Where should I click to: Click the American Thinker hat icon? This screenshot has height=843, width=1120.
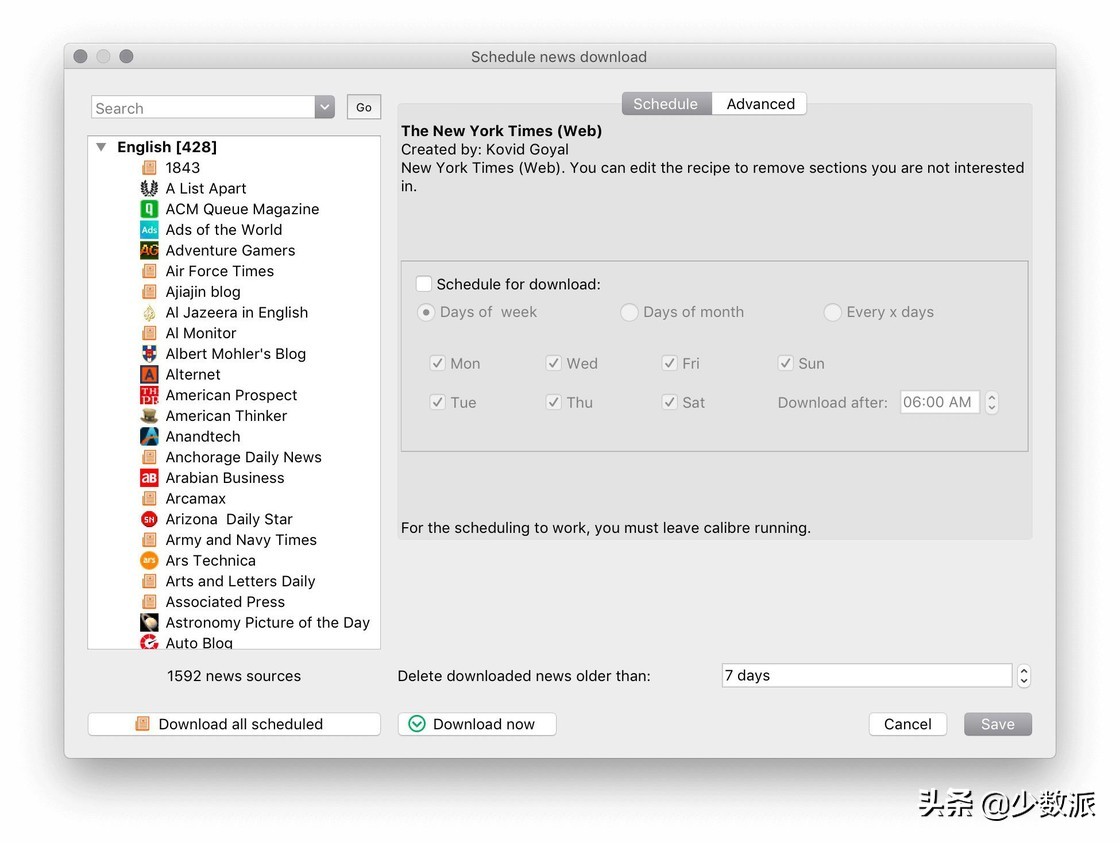pyautogui.click(x=149, y=416)
